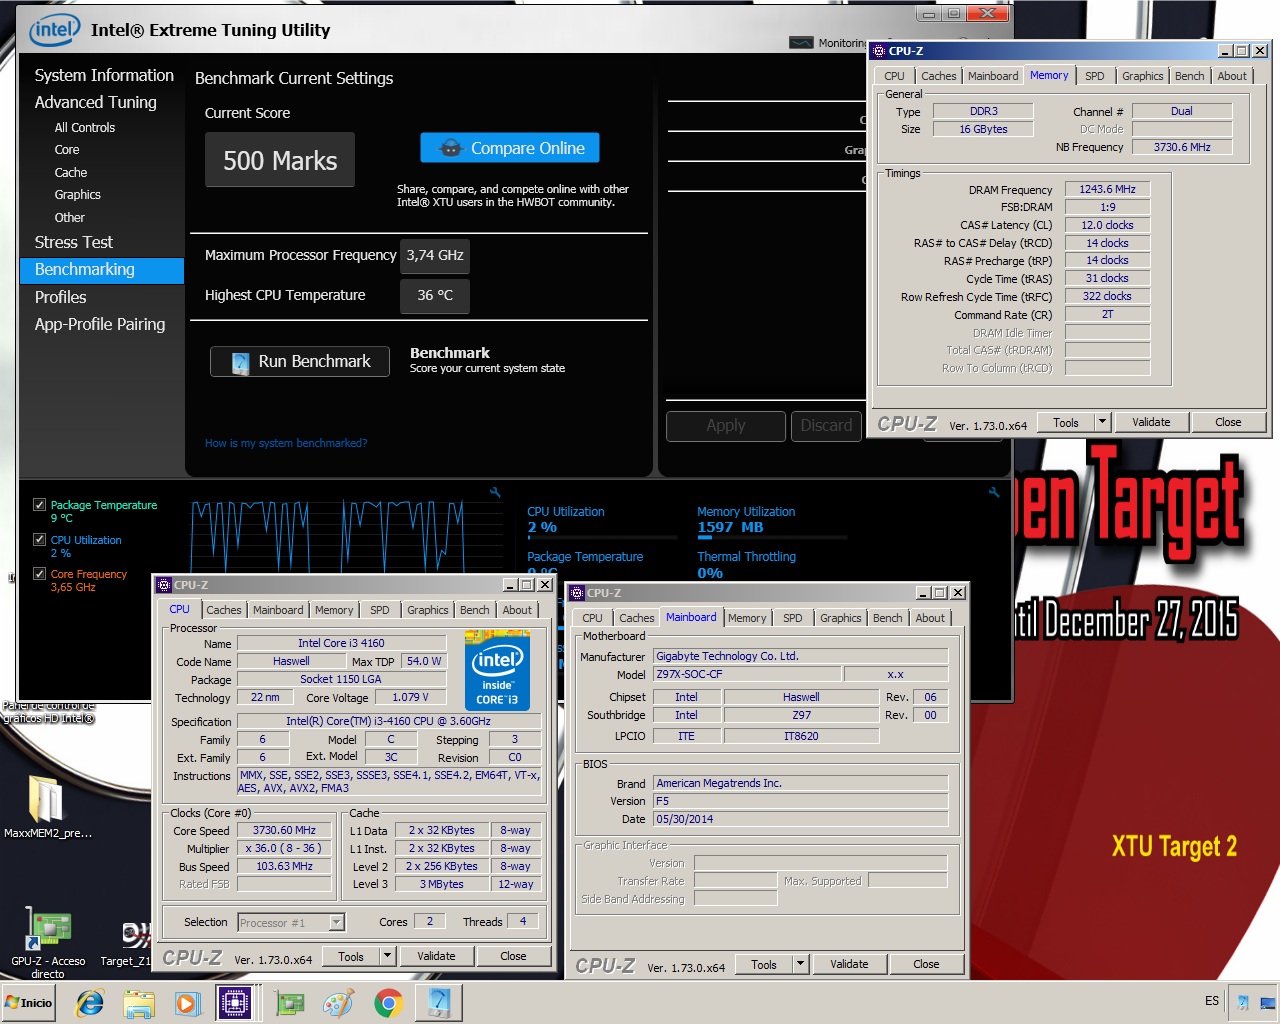Click Validate in CPU-Z Memory window

[1151, 422]
